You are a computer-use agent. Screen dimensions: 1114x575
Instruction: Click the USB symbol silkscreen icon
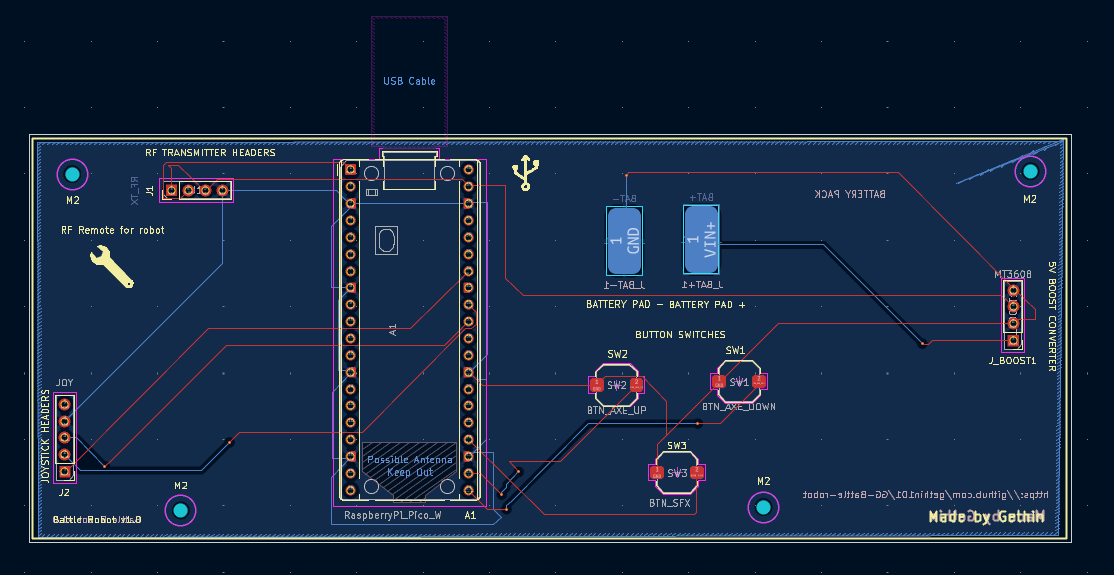pyautogui.click(x=526, y=173)
